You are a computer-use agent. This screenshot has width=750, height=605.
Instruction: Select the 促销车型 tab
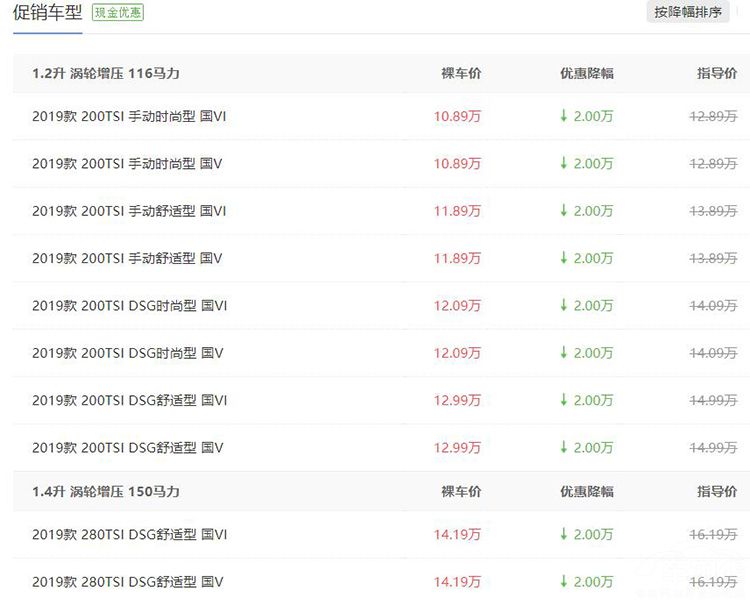47,13
